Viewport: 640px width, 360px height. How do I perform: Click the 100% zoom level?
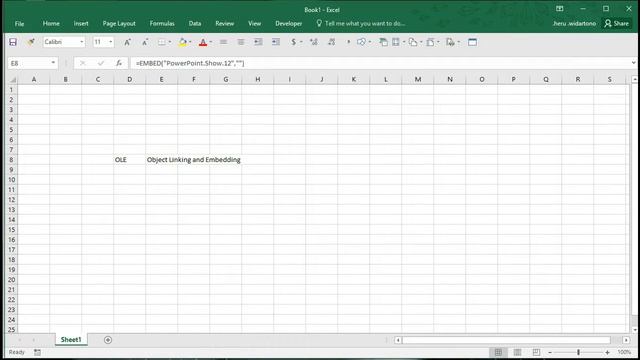pyautogui.click(x=624, y=352)
